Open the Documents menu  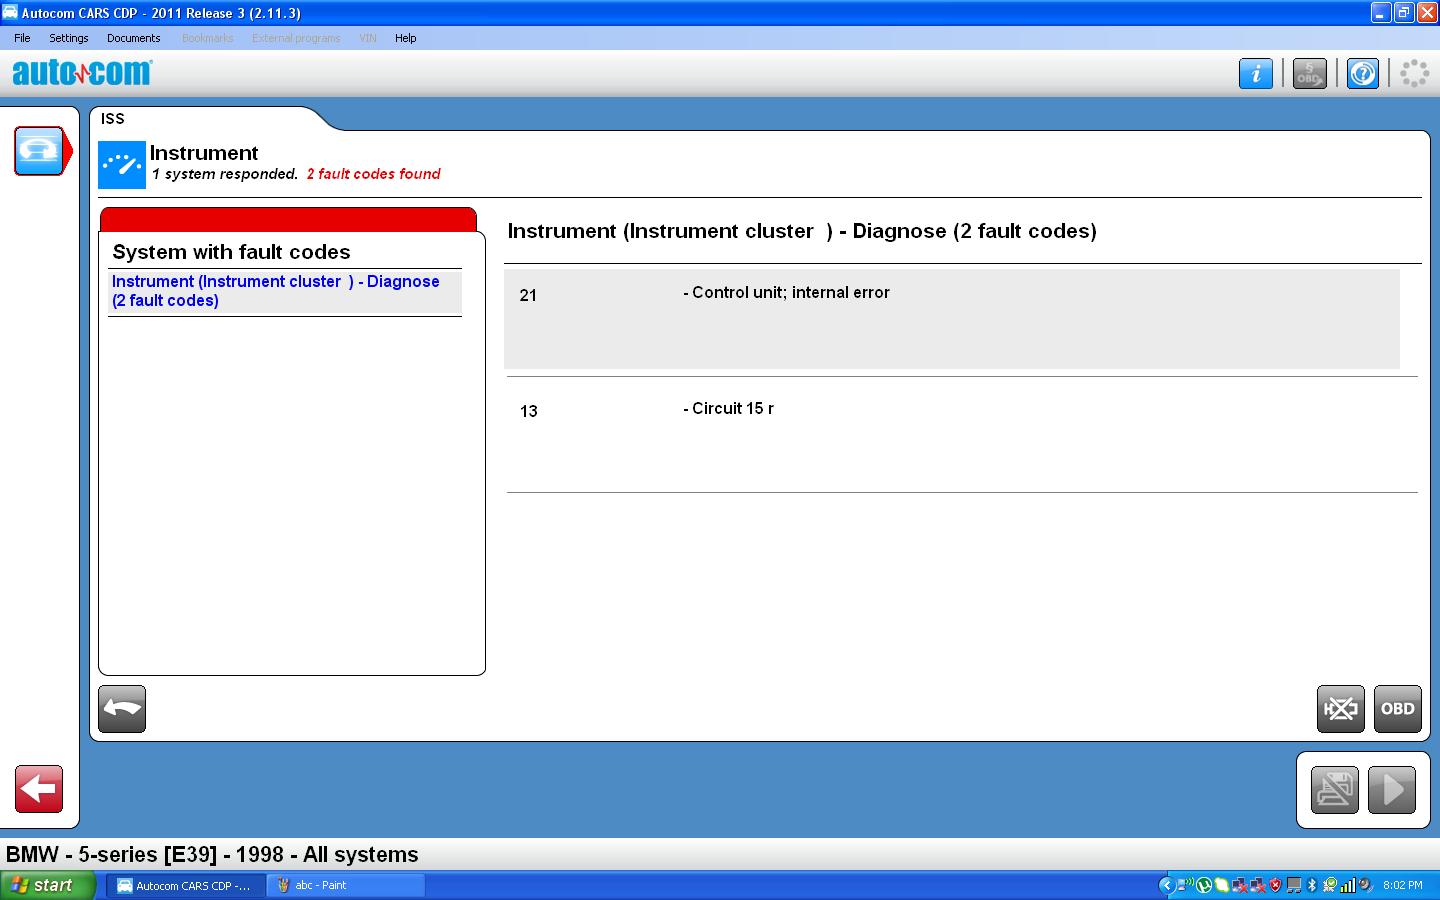(x=133, y=38)
